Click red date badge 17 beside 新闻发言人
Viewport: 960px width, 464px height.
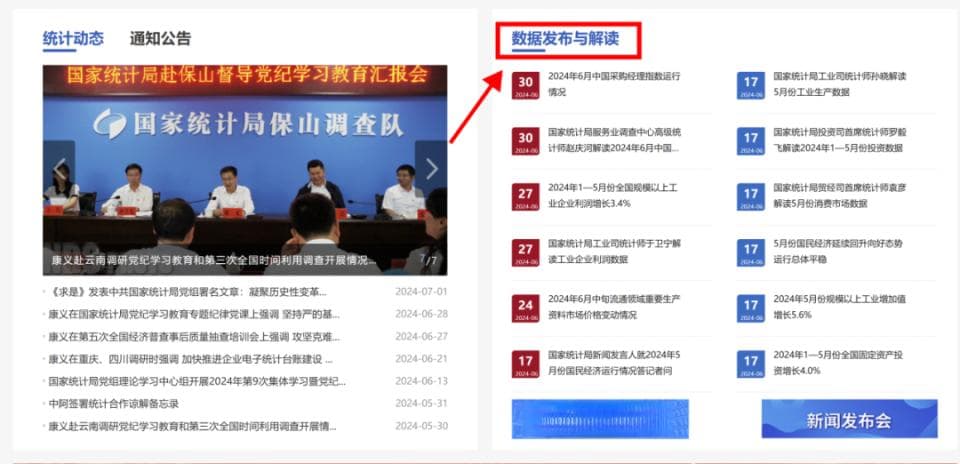point(525,364)
